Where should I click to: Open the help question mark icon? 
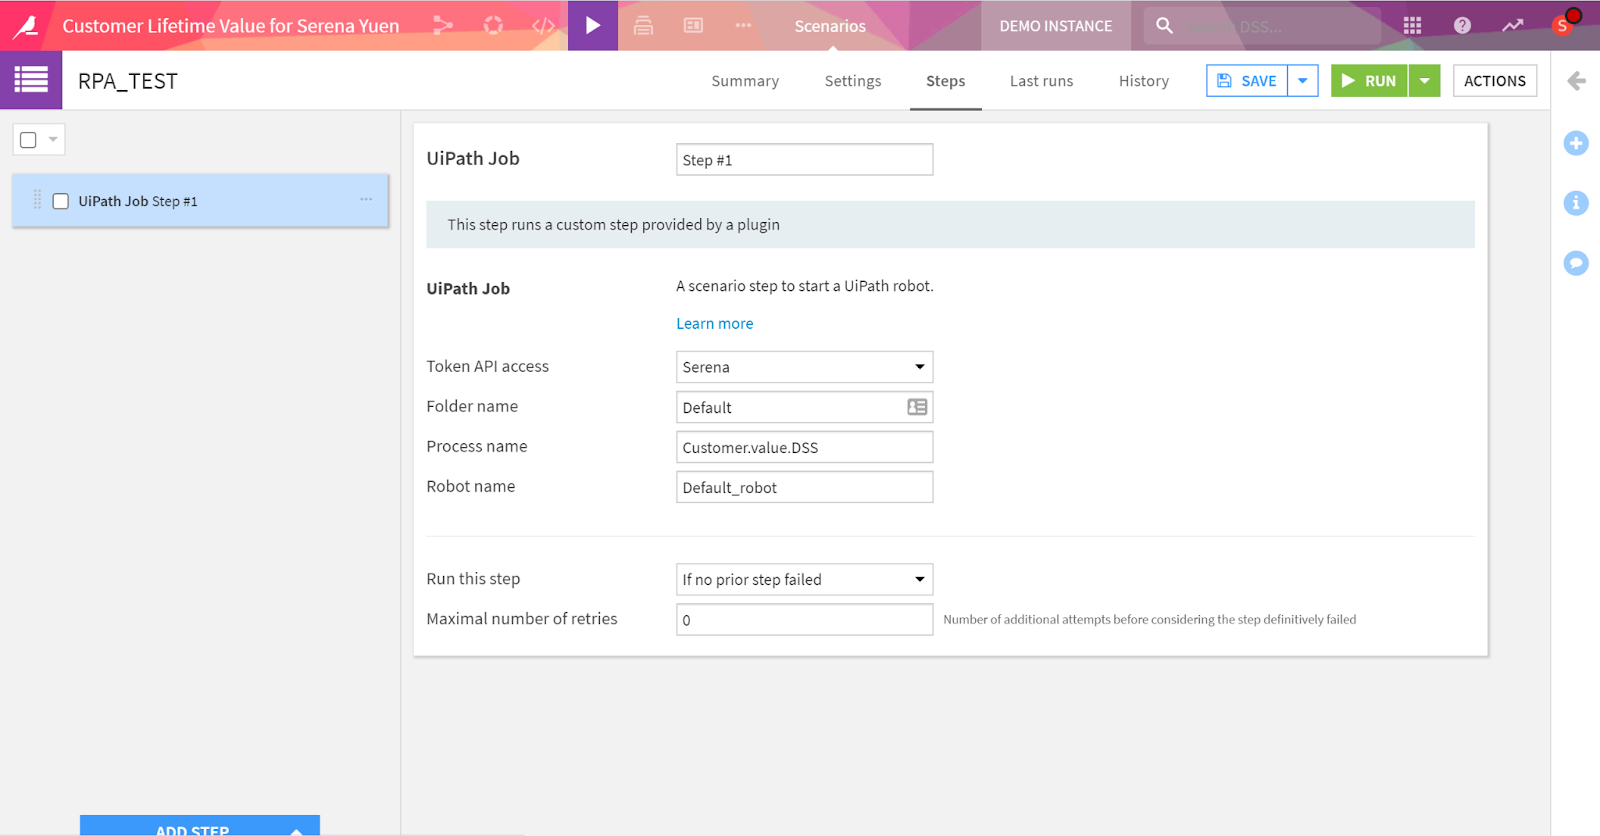pyautogui.click(x=1462, y=26)
